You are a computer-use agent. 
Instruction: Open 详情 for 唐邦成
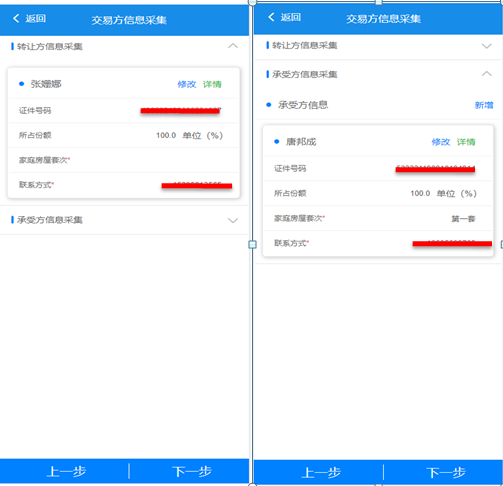(466, 142)
